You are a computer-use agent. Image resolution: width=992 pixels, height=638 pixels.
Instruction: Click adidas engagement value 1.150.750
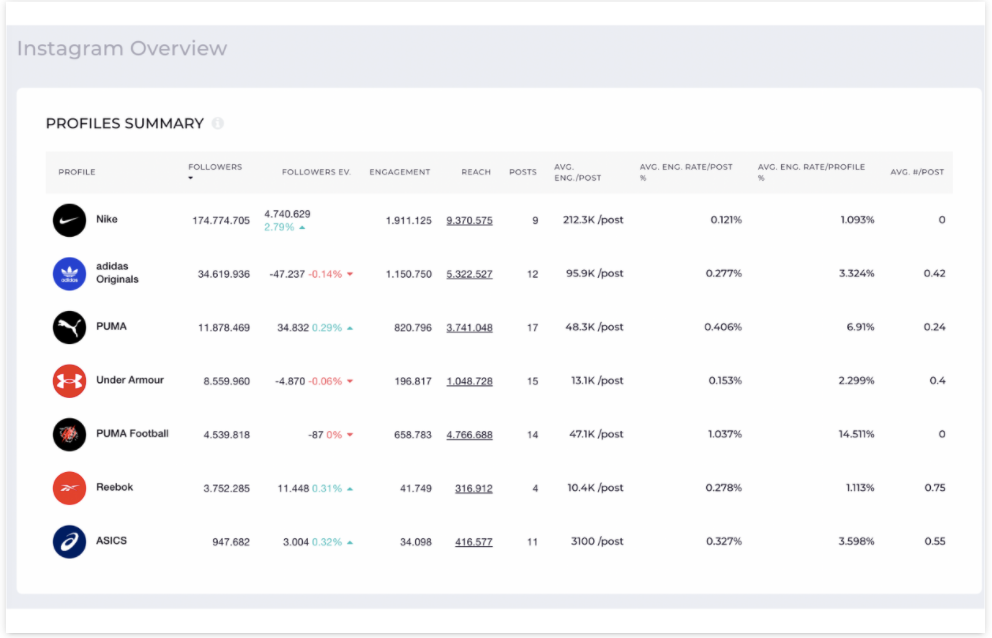click(x=409, y=274)
